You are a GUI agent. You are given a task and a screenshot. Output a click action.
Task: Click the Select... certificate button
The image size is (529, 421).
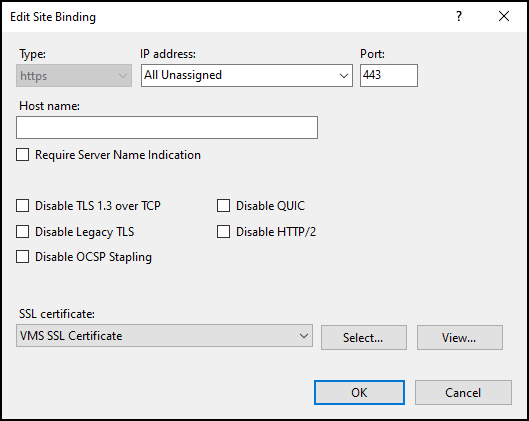tap(364, 337)
